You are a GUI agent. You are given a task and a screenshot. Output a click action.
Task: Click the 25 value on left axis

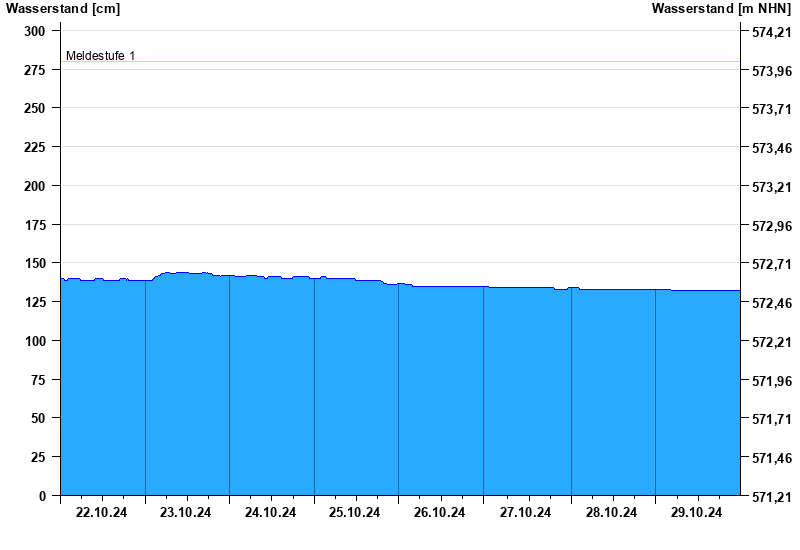pyautogui.click(x=38, y=457)
